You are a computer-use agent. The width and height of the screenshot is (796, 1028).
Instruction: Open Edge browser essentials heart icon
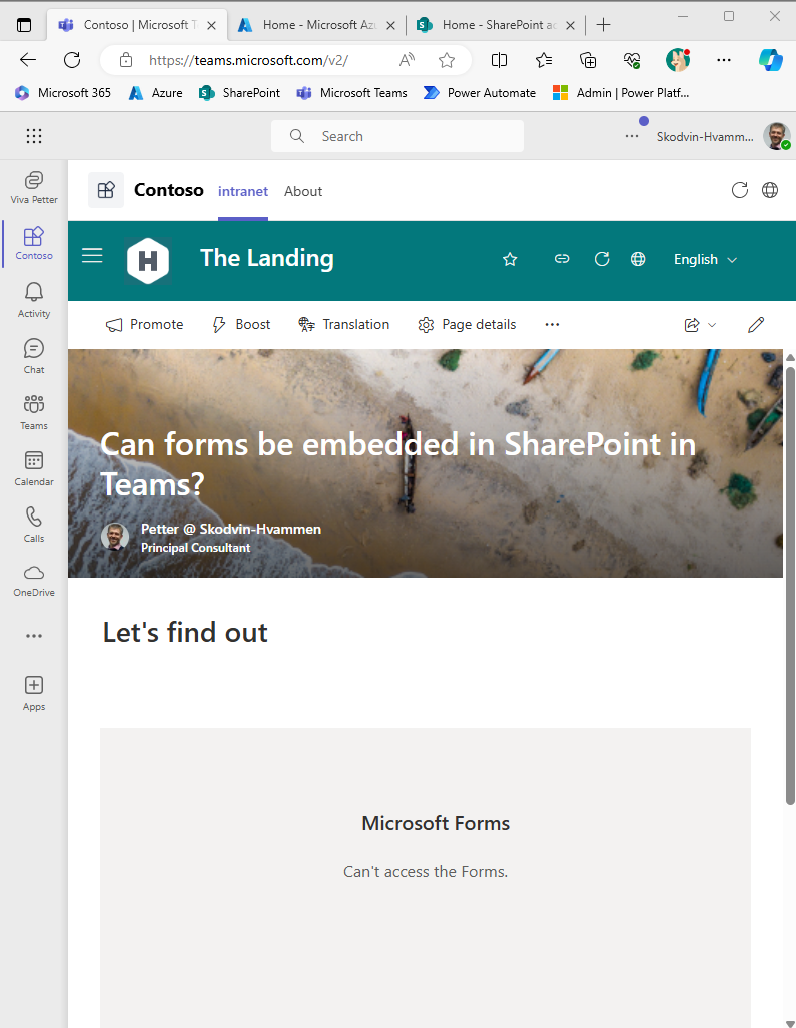coord(632,60)
